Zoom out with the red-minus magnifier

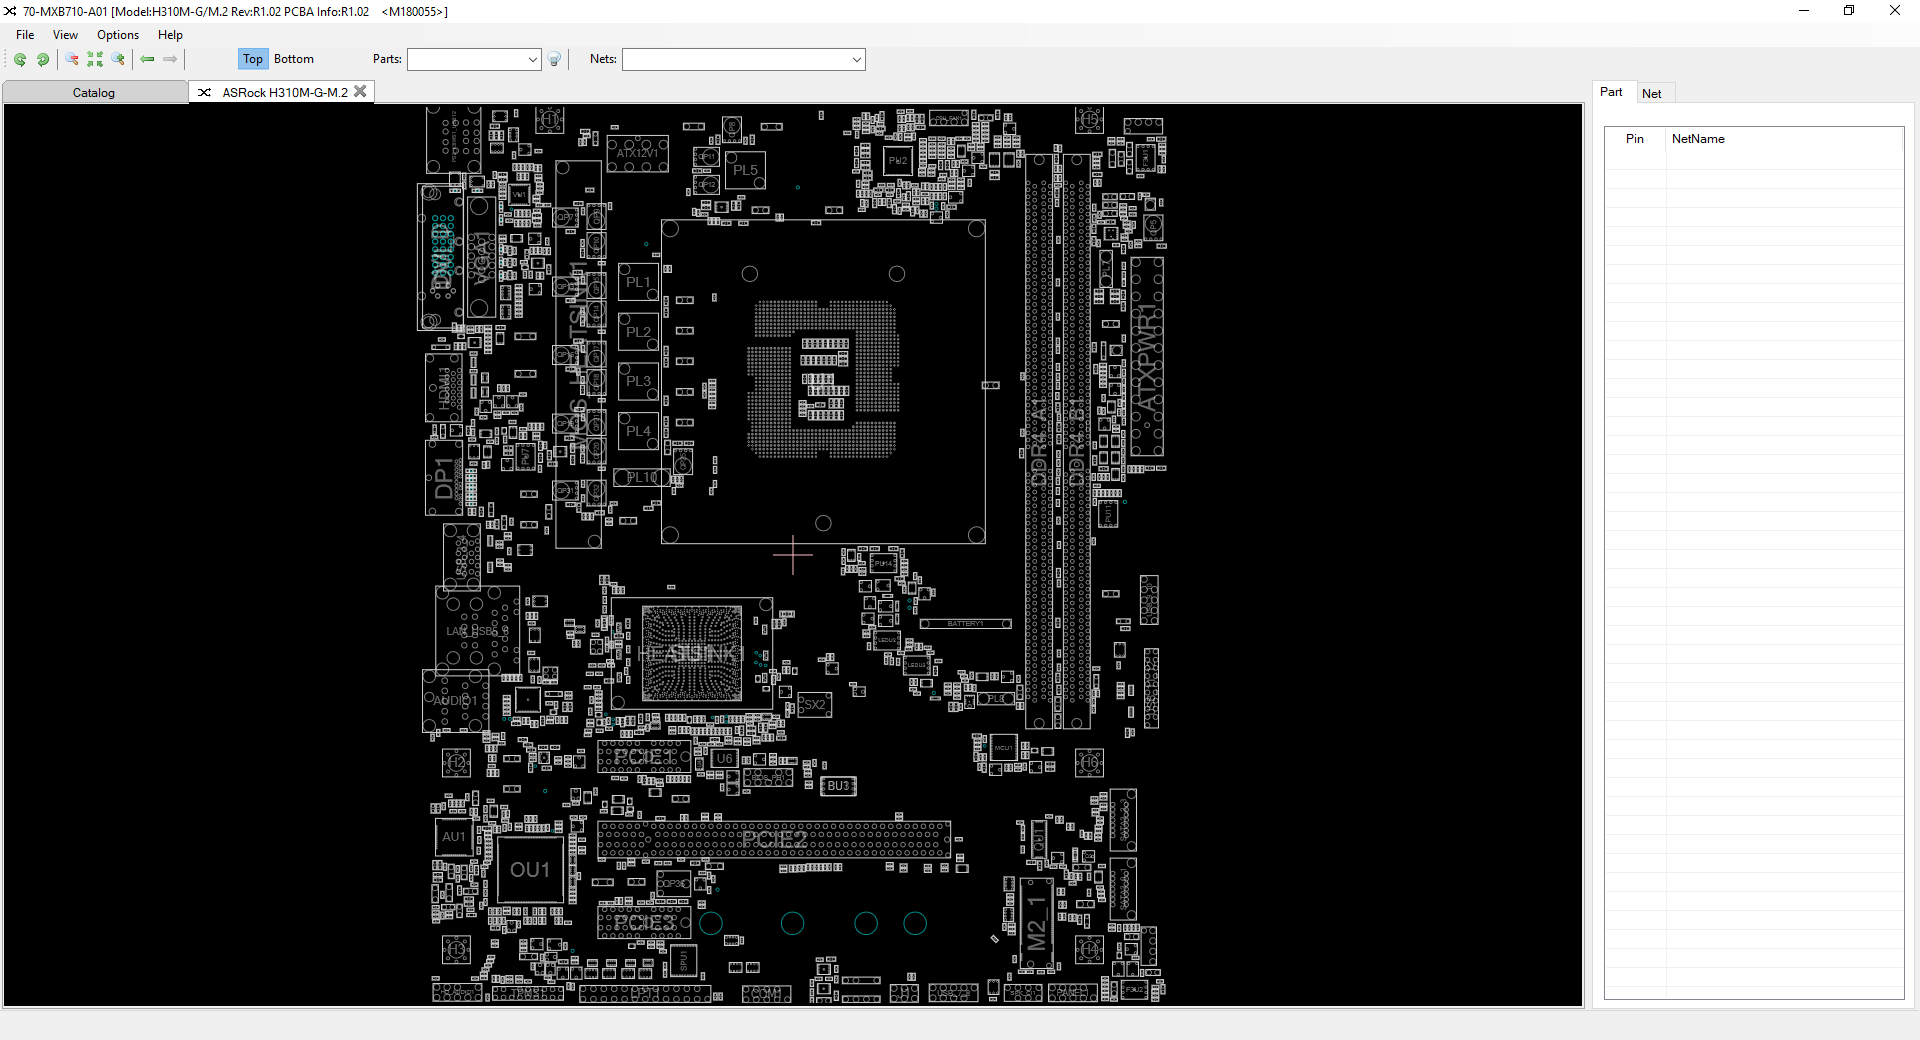pos(72,60)
